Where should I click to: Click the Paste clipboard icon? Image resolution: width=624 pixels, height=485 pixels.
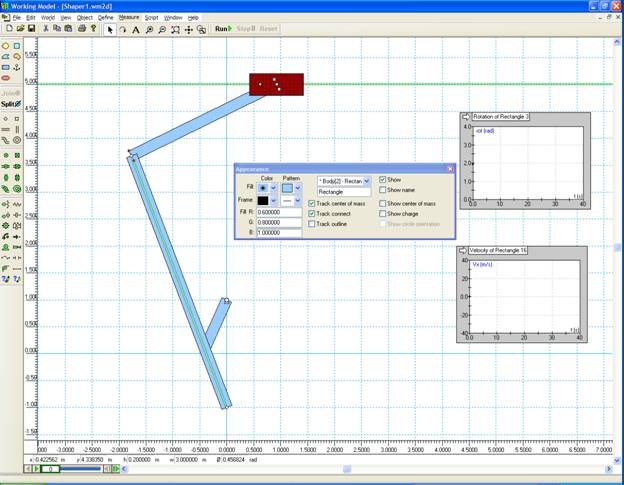[68, 29]
